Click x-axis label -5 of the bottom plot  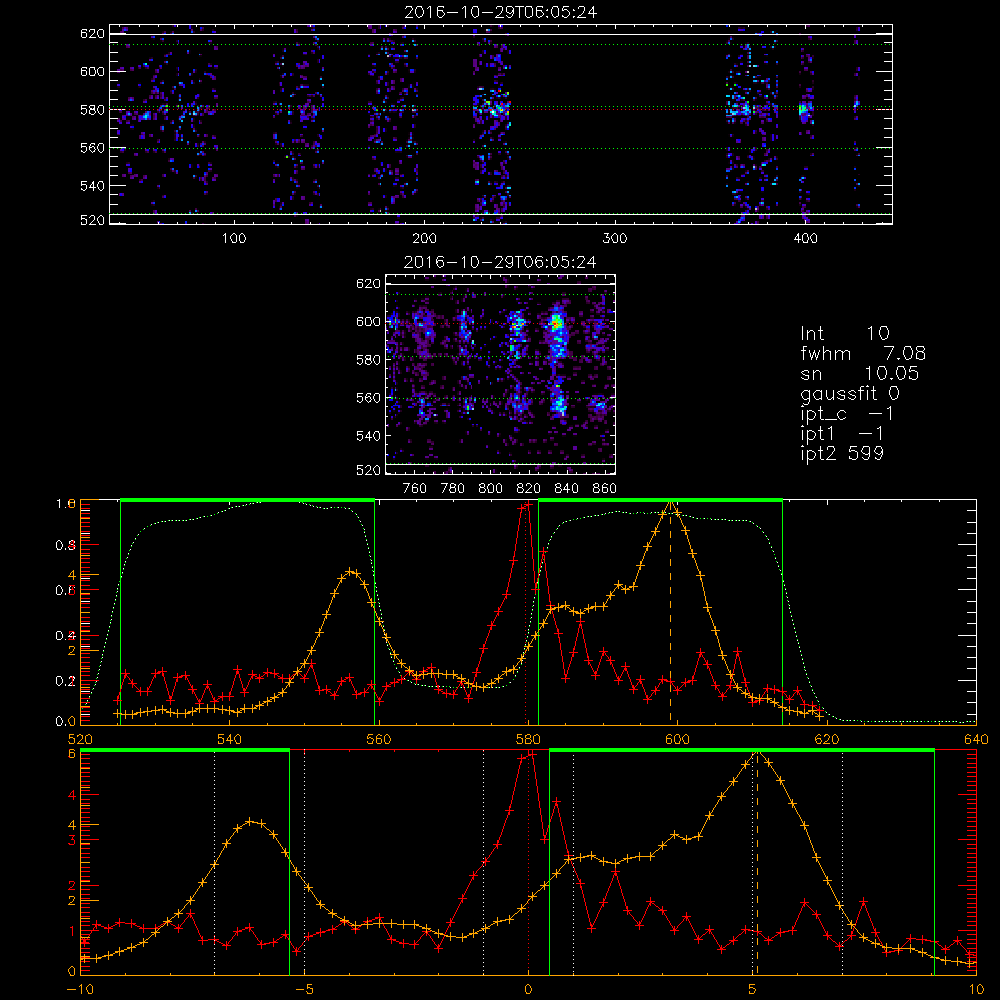click(x=304, y=990)
